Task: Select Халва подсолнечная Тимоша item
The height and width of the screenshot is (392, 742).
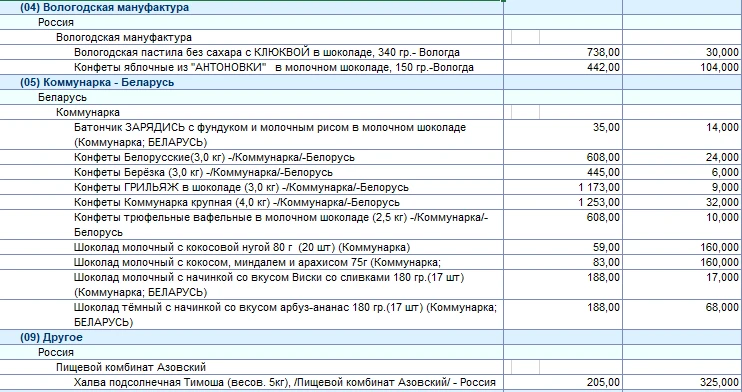Action: [x=285, y=383]
